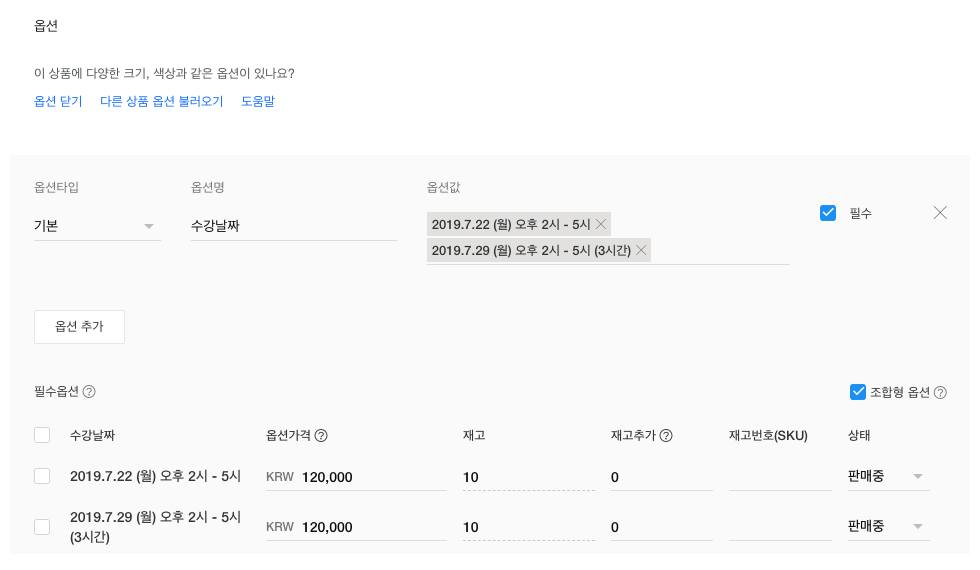Check the 2019.7.22 option row checkbox
The image size is (980, 570).
pyautogui.click(x=42, y=477)
